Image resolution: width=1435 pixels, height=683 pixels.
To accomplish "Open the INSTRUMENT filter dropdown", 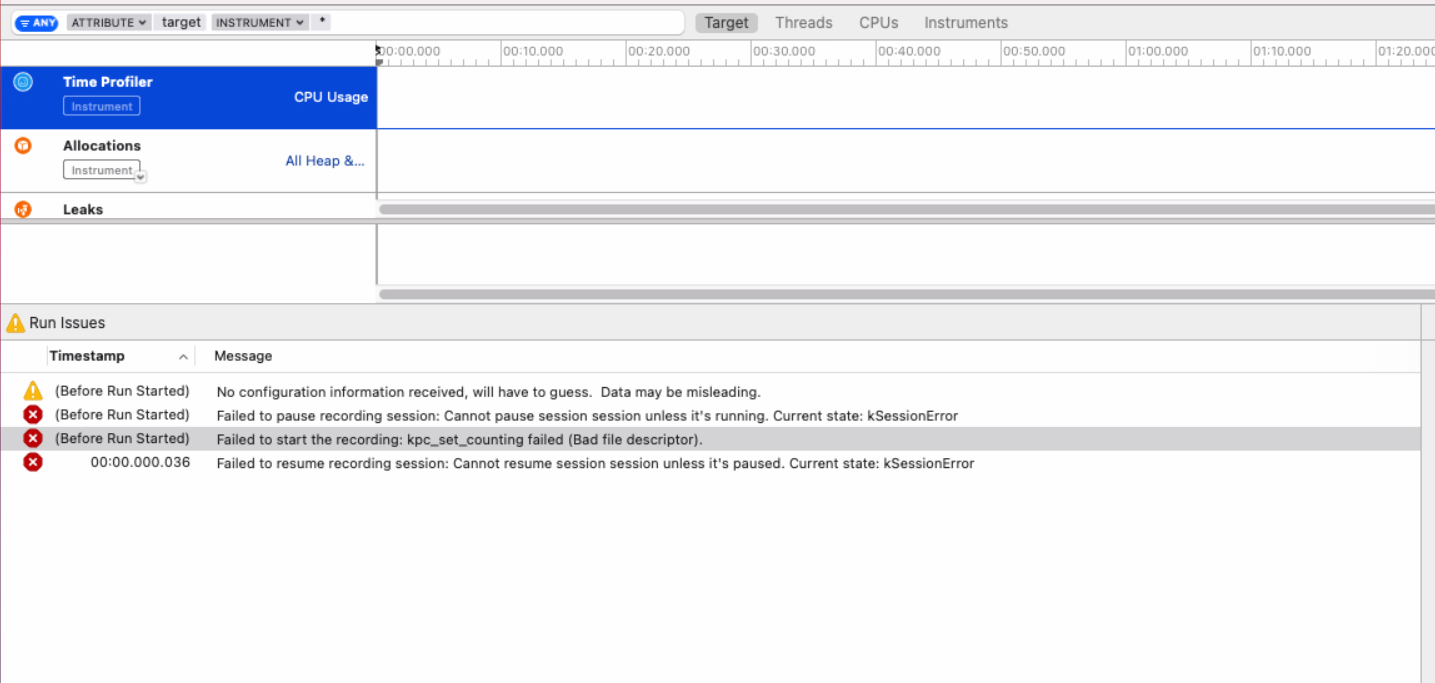I will pos(260,22).
